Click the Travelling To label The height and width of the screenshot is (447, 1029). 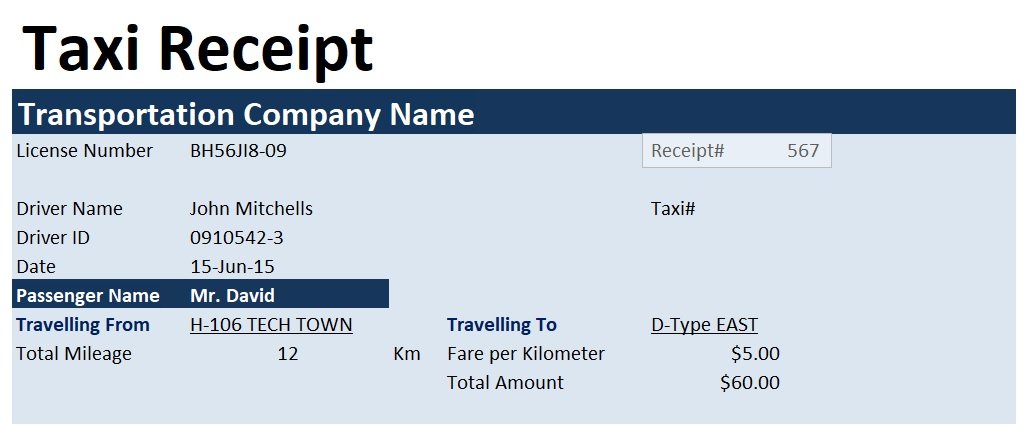(501, 324)
